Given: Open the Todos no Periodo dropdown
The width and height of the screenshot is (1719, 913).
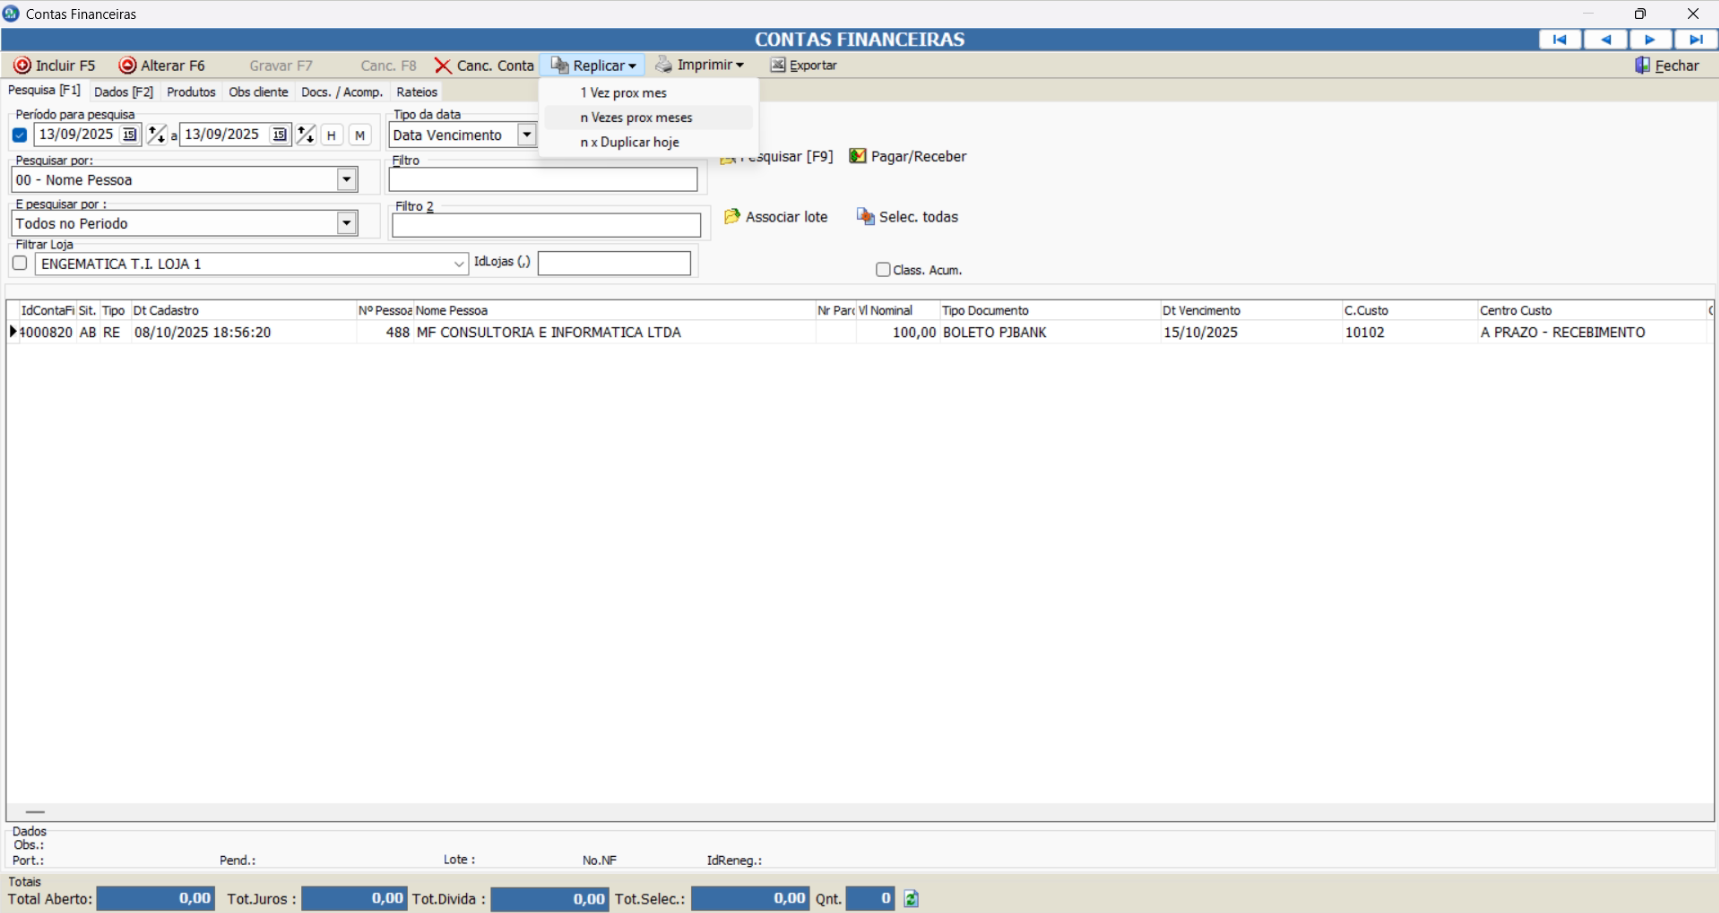Looking at the screenshot, I should tap(346, 224).
